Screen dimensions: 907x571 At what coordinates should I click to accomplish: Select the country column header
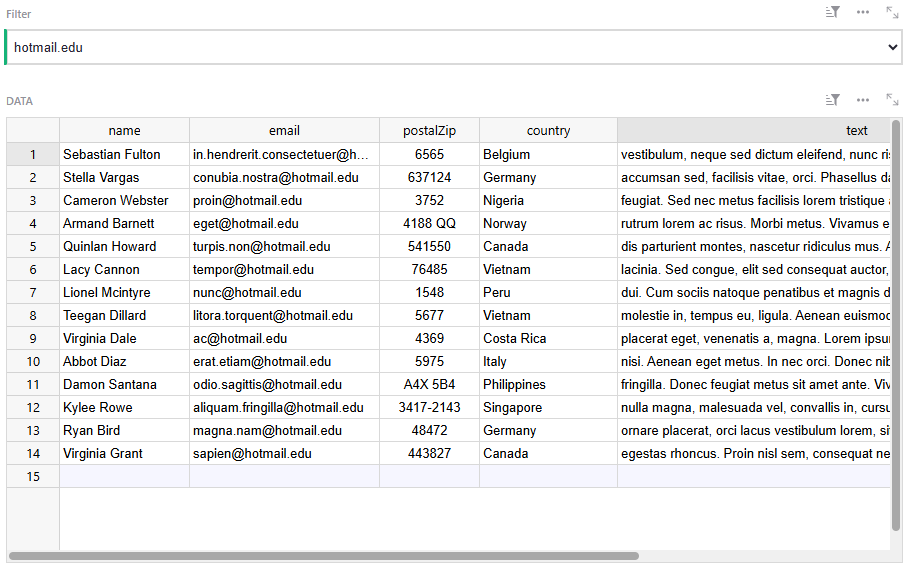pyautogui.click(x=548, y=131)
